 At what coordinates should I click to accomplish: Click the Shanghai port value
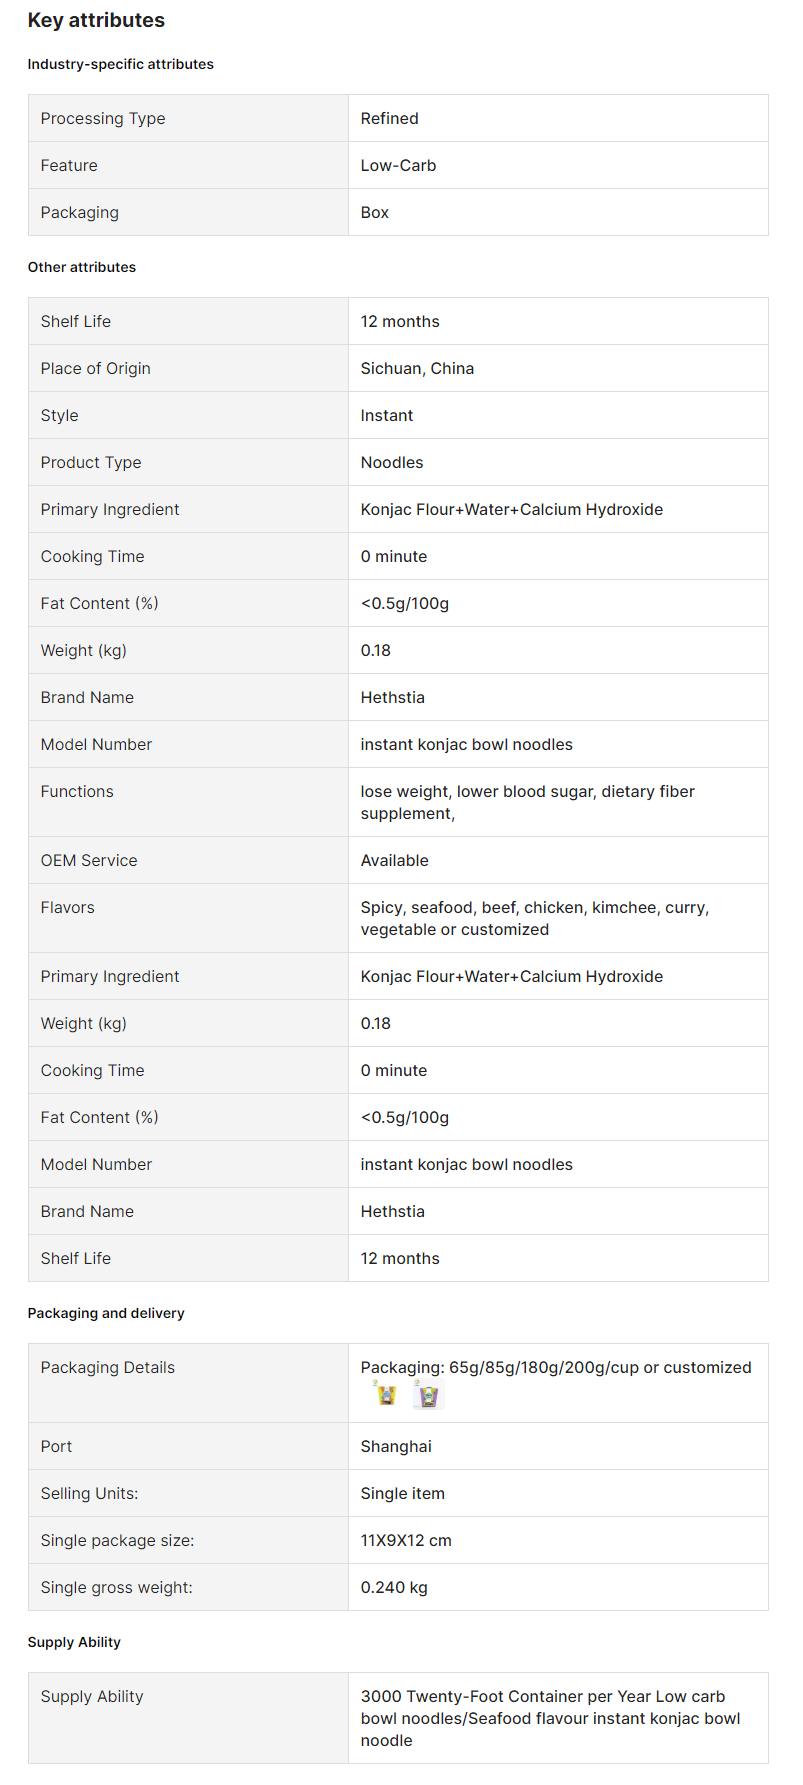pyautogui.click(x=397, y=1446)
